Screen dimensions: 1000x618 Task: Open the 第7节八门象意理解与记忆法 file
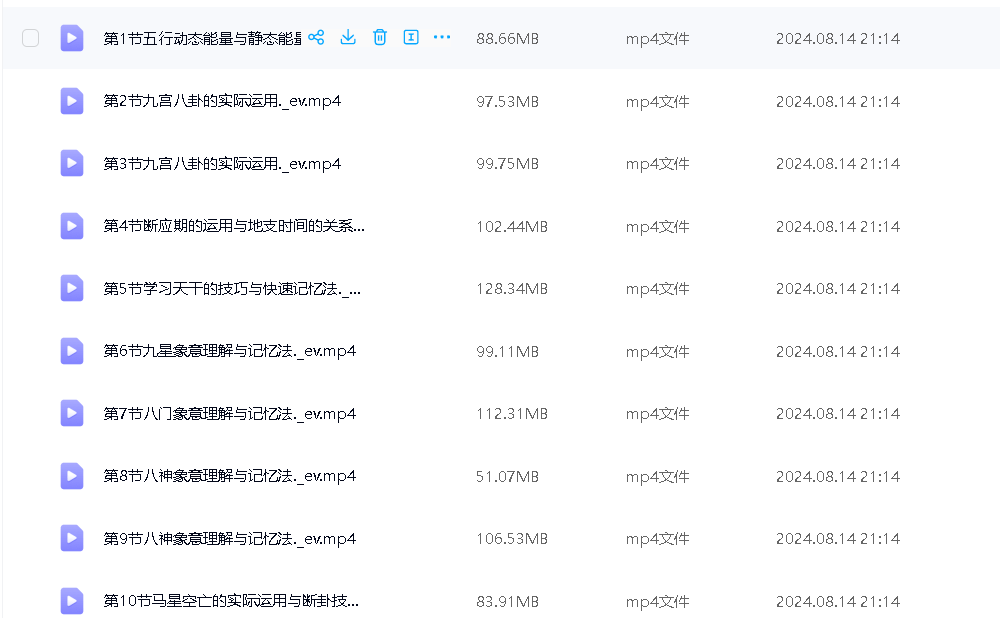click(x=229, y=414)
